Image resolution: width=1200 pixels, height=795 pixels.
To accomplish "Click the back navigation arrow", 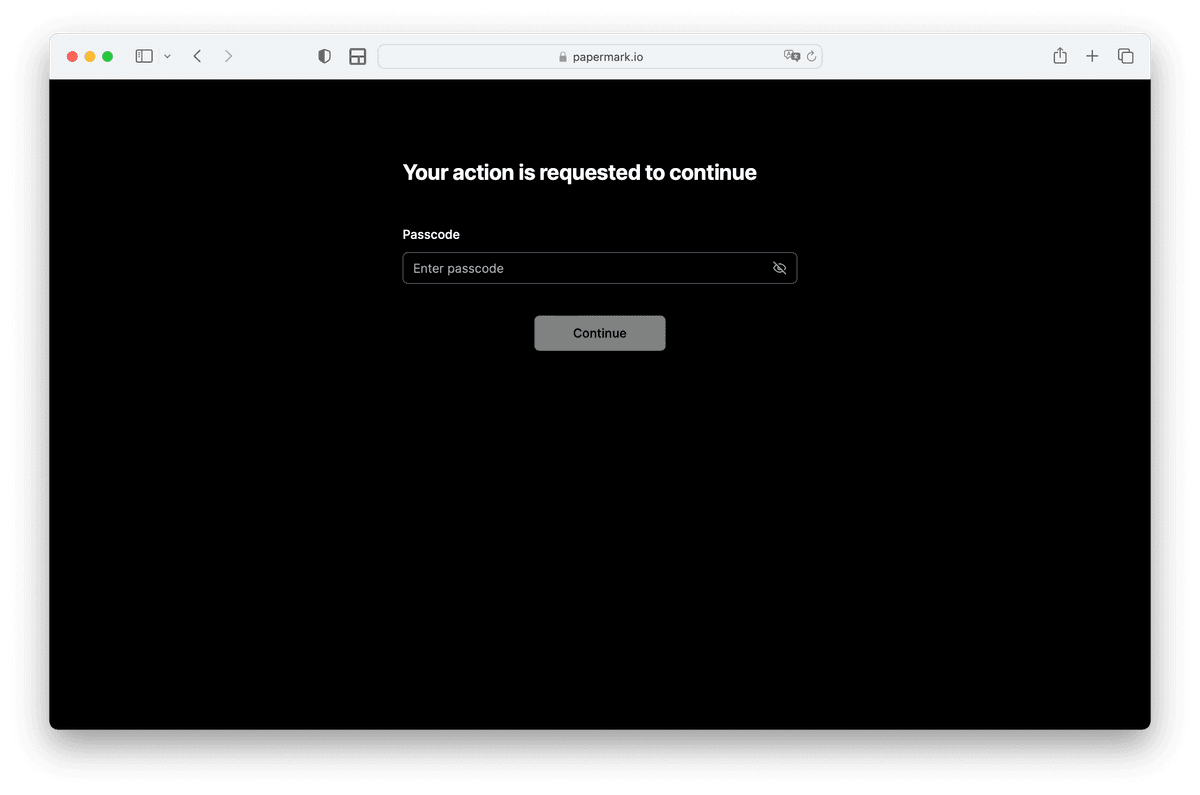I will [x=196, y=56].
